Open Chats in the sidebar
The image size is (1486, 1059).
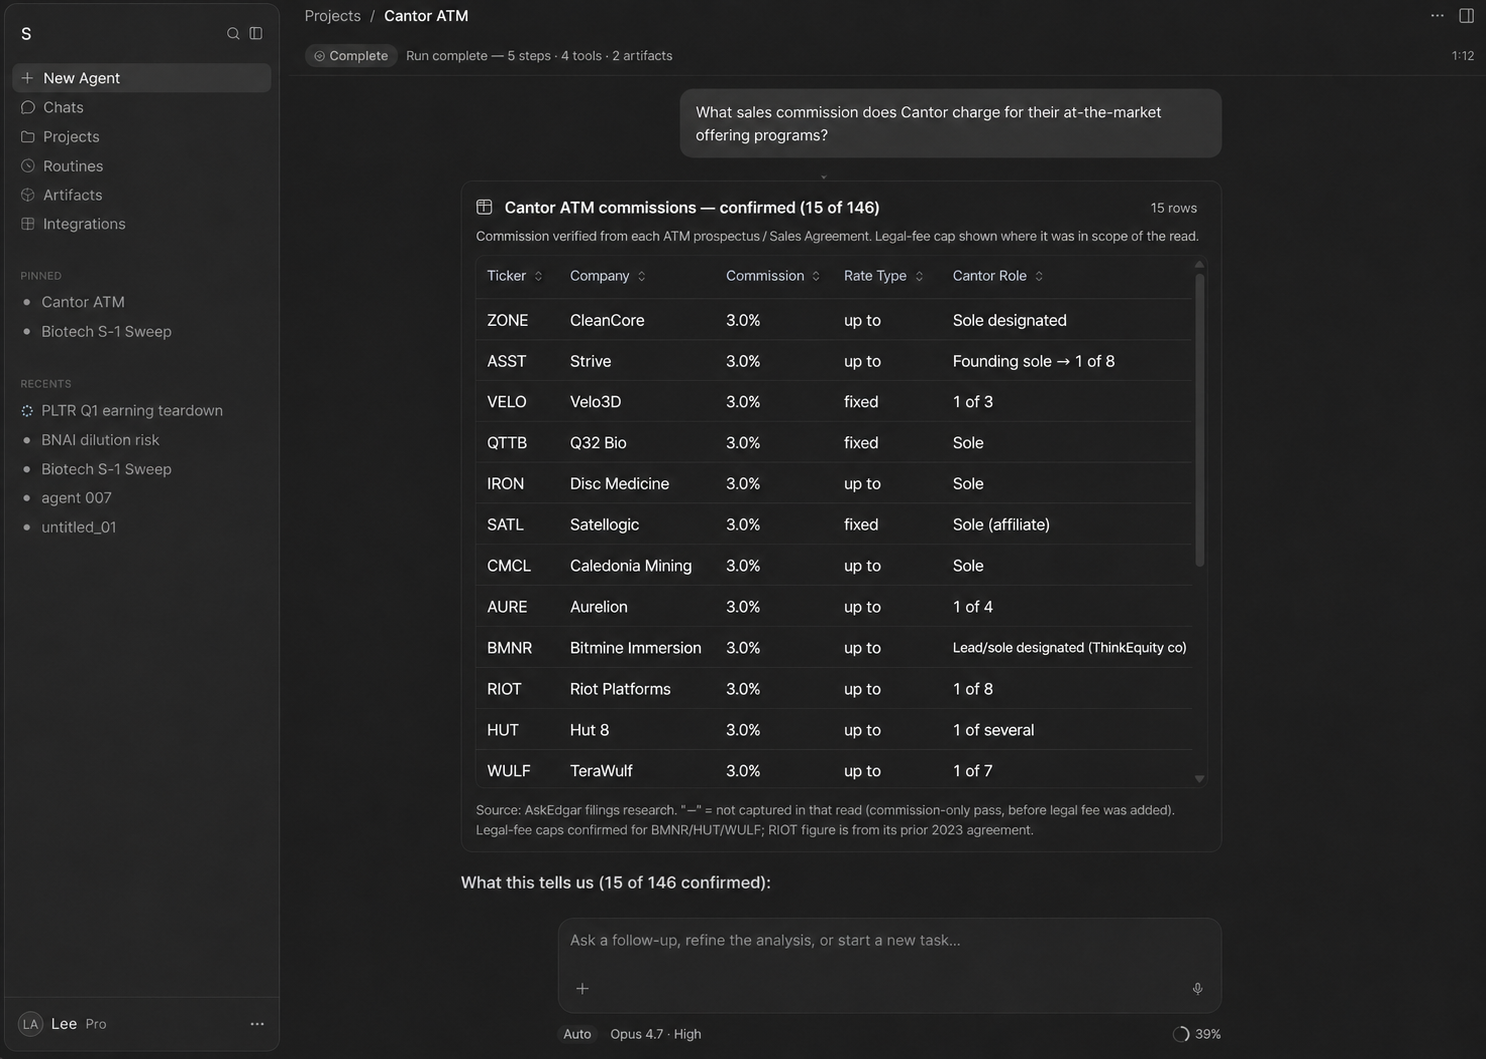[x=142, y=107]
